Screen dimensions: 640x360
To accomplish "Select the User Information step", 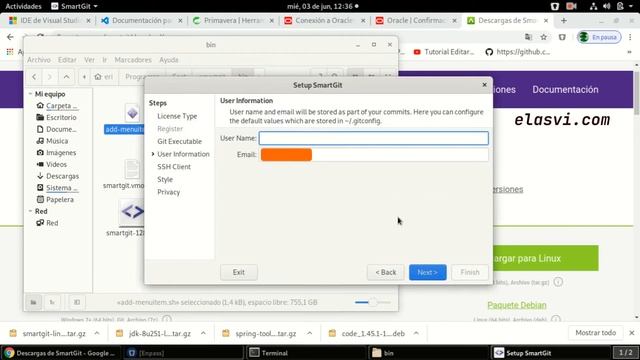I will (183, 154).
